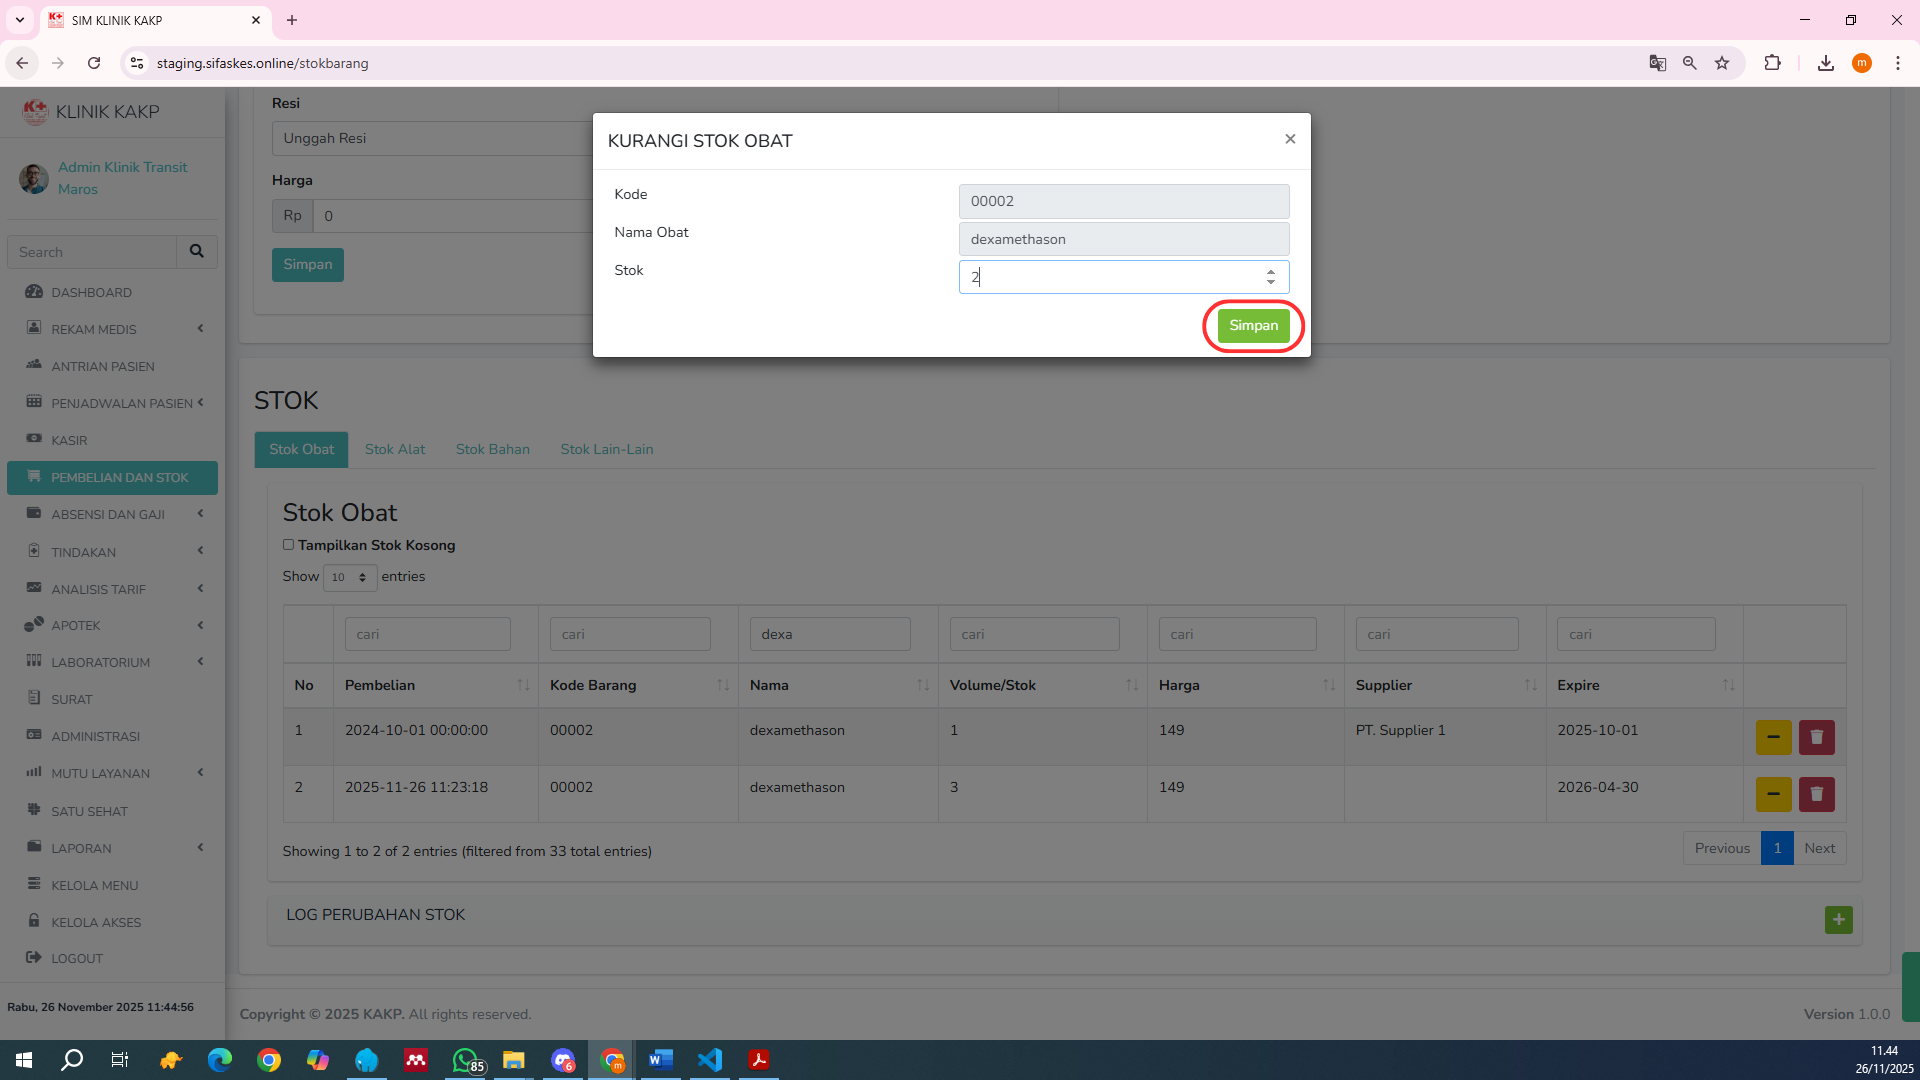Close the Kurangi Stok Obat dialog

click(1290, 139)
